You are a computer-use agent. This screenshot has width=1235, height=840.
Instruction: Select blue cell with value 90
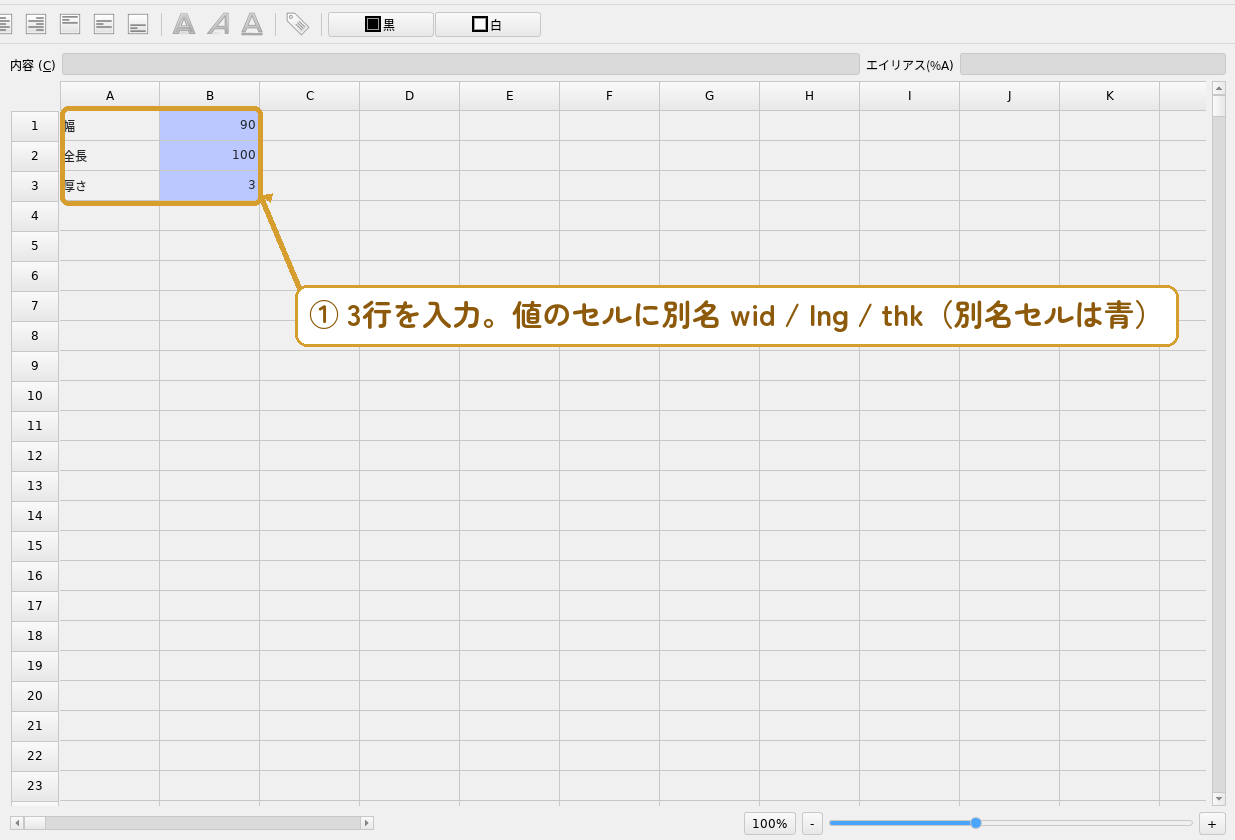[210, 126]
